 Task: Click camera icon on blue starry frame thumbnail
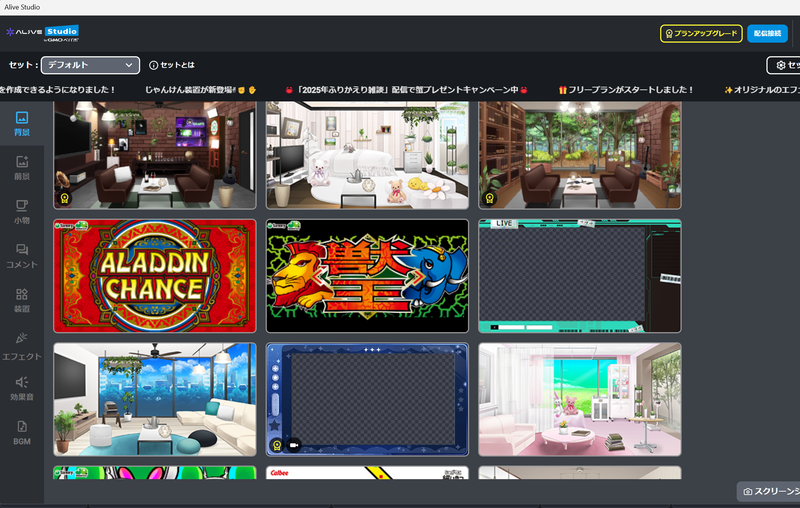294,445
